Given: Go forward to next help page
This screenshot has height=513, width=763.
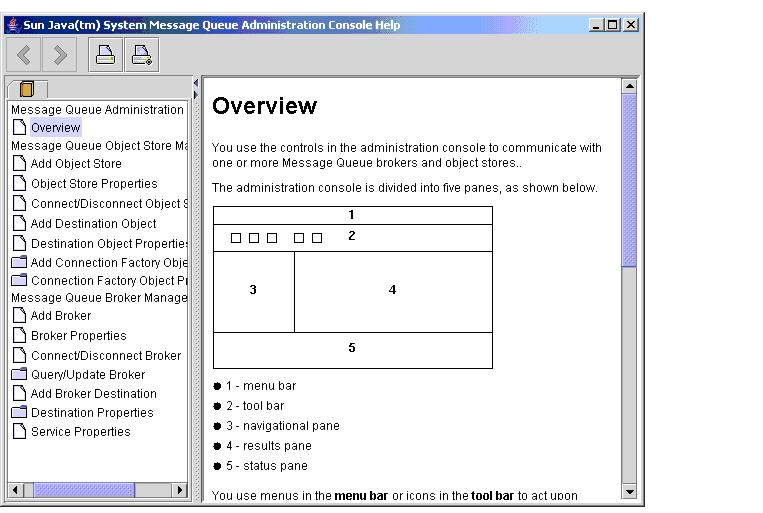Looking at the screenshot, I should tap(59, 55).
